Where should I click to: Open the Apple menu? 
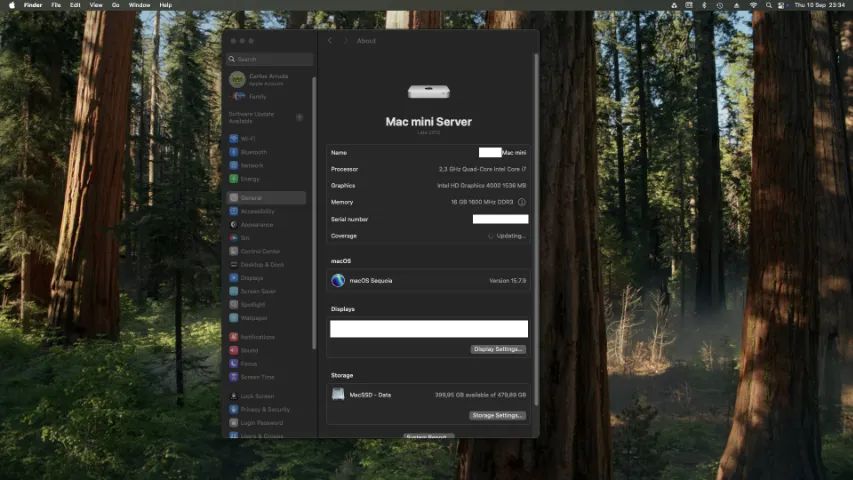click(11, 5)
